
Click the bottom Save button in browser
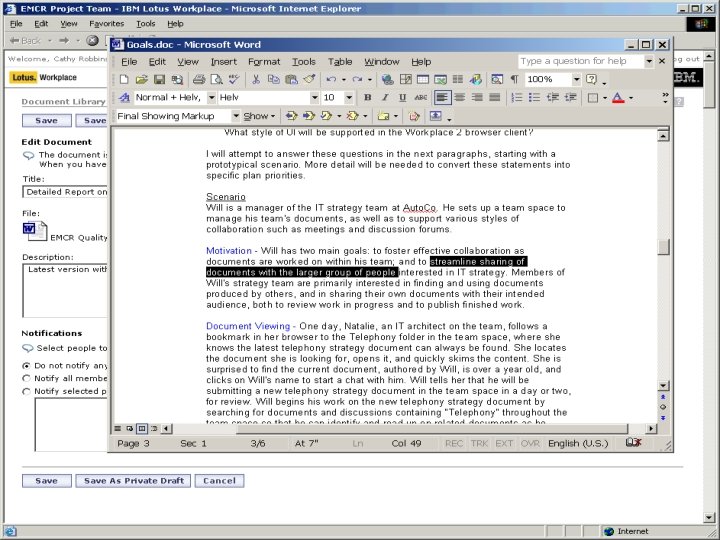[x=47, y=481]
